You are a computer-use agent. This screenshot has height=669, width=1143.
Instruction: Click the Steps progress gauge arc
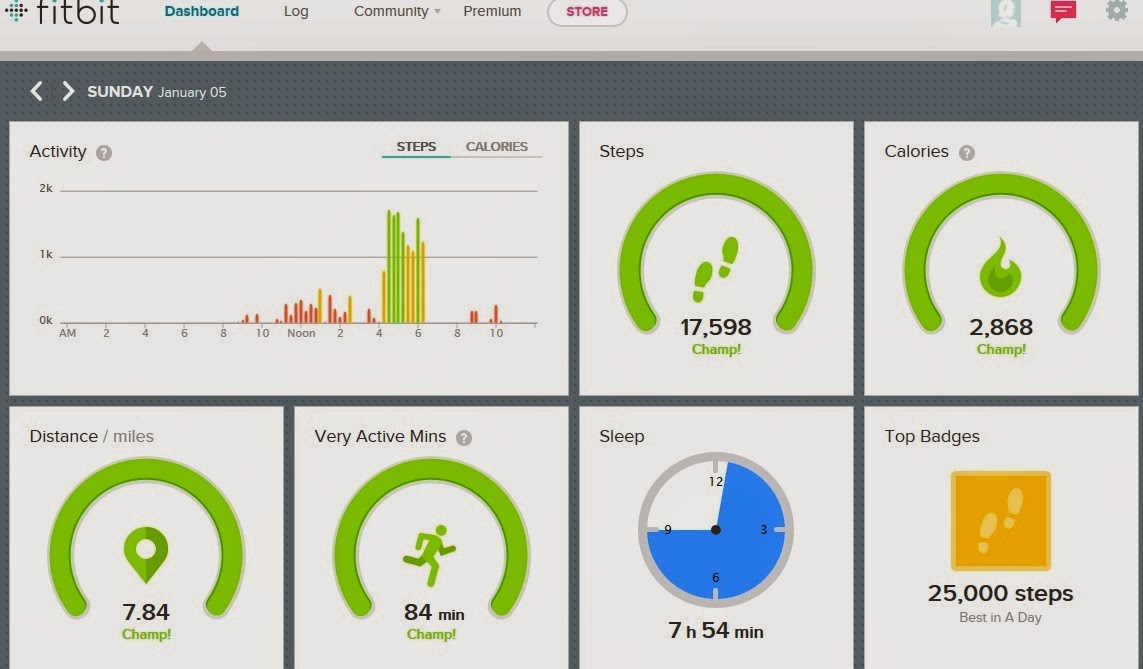(x=716, y=182)
